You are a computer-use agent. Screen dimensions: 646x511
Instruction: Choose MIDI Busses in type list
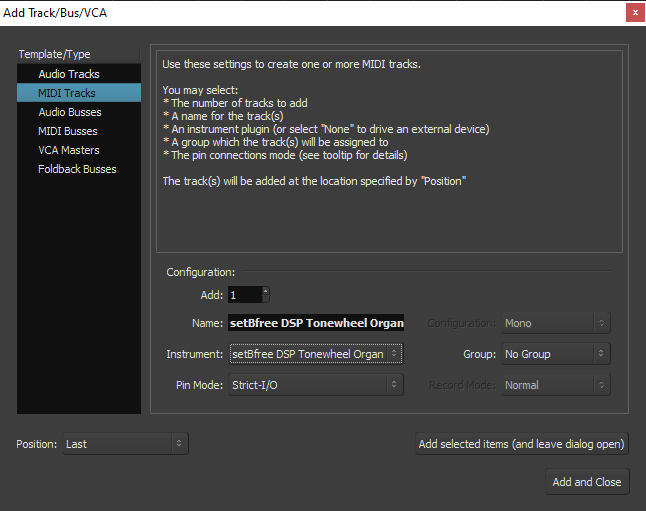pyautogui.click(x=79, y=131)
